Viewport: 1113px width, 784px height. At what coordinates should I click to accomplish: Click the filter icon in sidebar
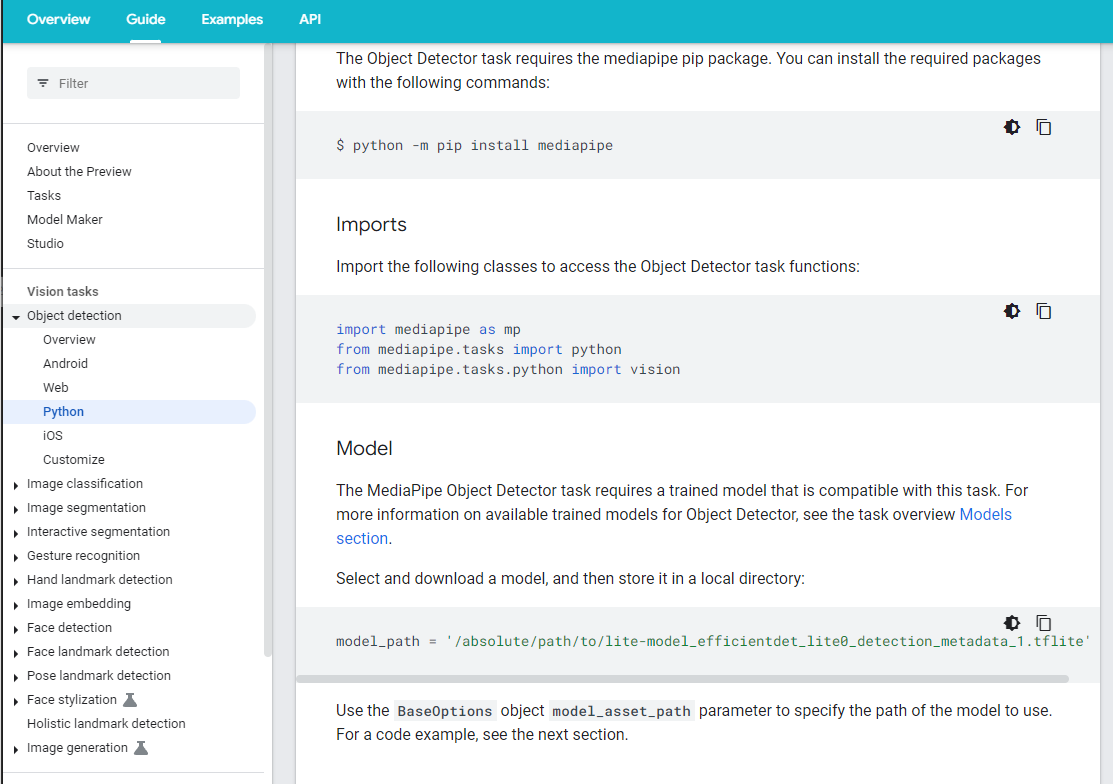(43, 83)
